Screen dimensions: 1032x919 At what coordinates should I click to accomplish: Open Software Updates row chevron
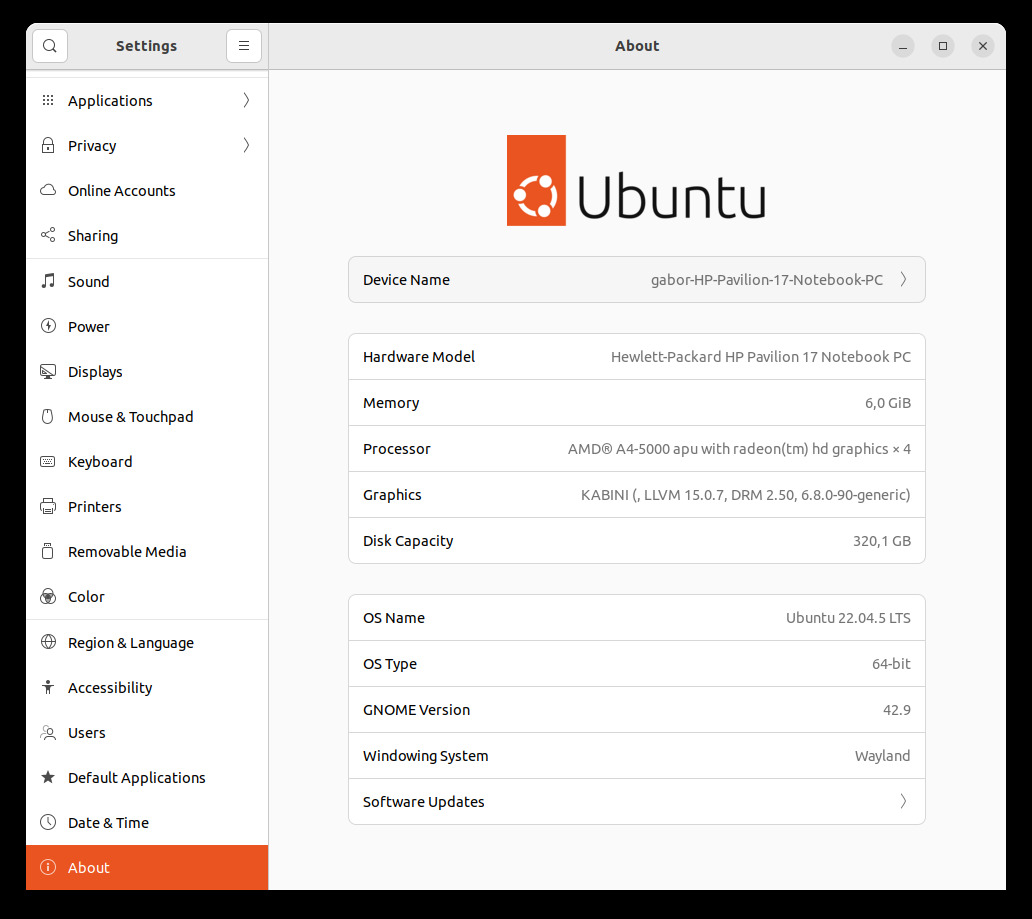(x=904, y=801)
